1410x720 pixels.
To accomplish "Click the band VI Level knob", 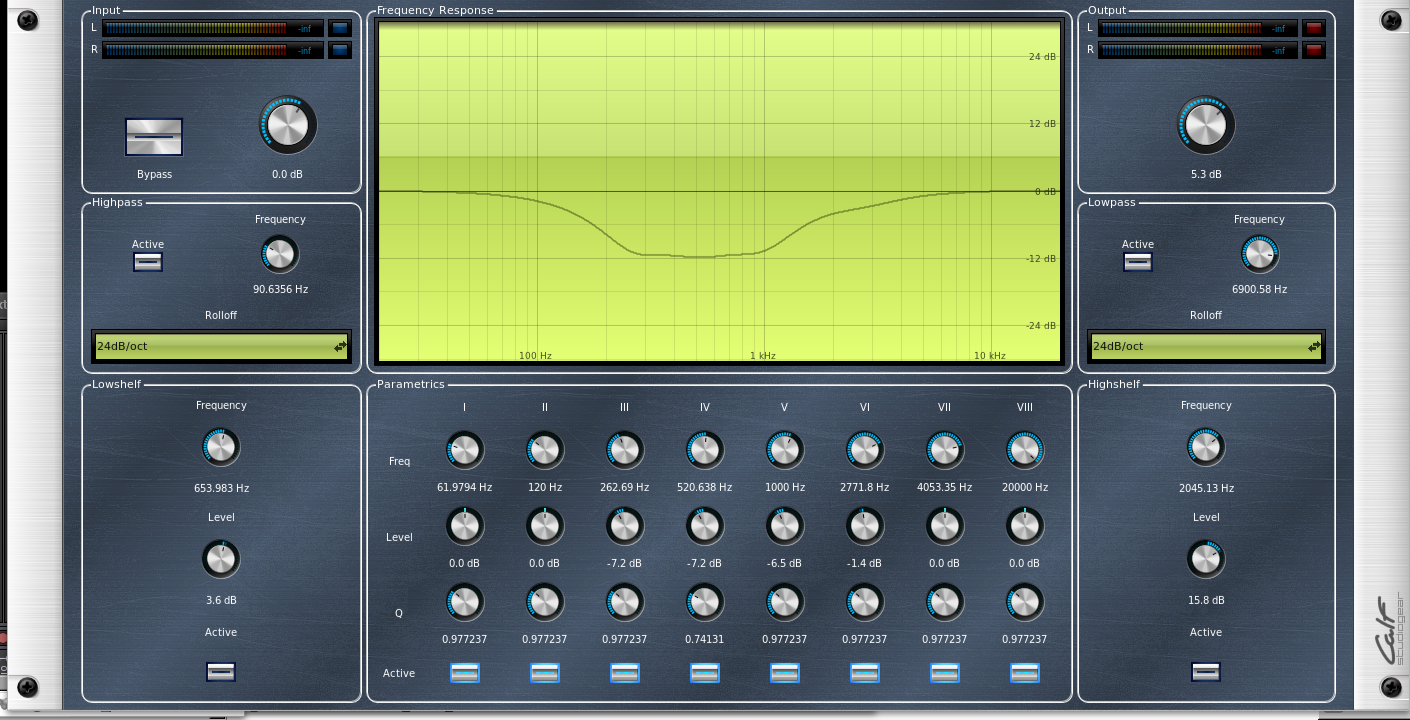I will click(x=865, y=526).
